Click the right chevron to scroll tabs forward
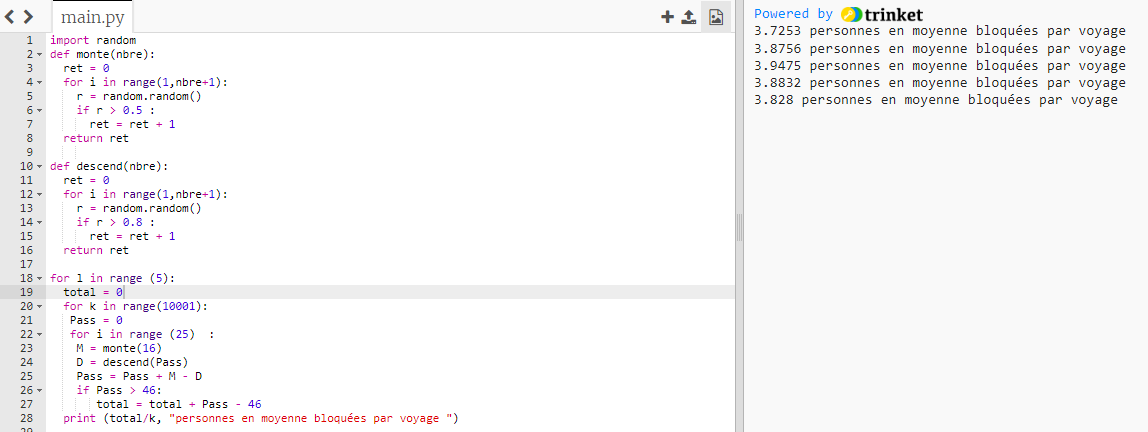Image resolution: width=1148 pixels, height=432 pixels. pyautogui.click(x=28, y=17)
